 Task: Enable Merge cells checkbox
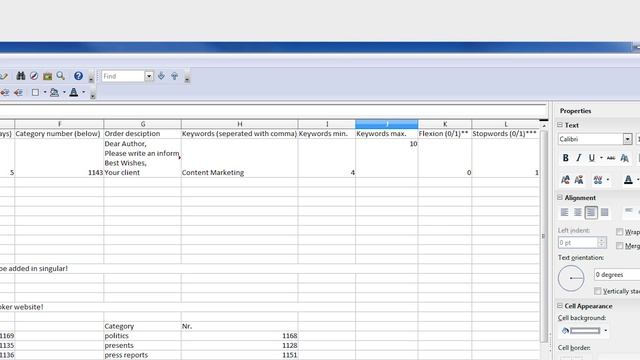tap(620, 246)
